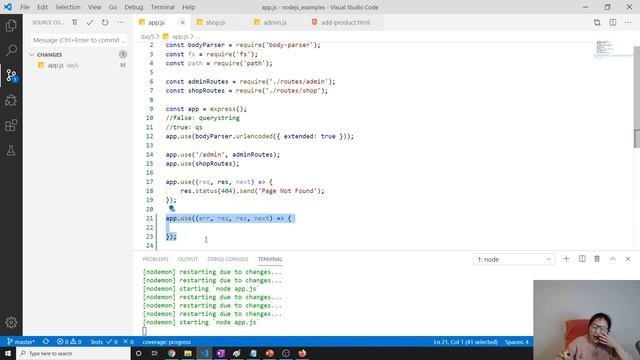Switch to the DEBUG CONSOLE panel tab
This screenshot has height=360, width=640.
pyautogui.click(x=228, y=259)
